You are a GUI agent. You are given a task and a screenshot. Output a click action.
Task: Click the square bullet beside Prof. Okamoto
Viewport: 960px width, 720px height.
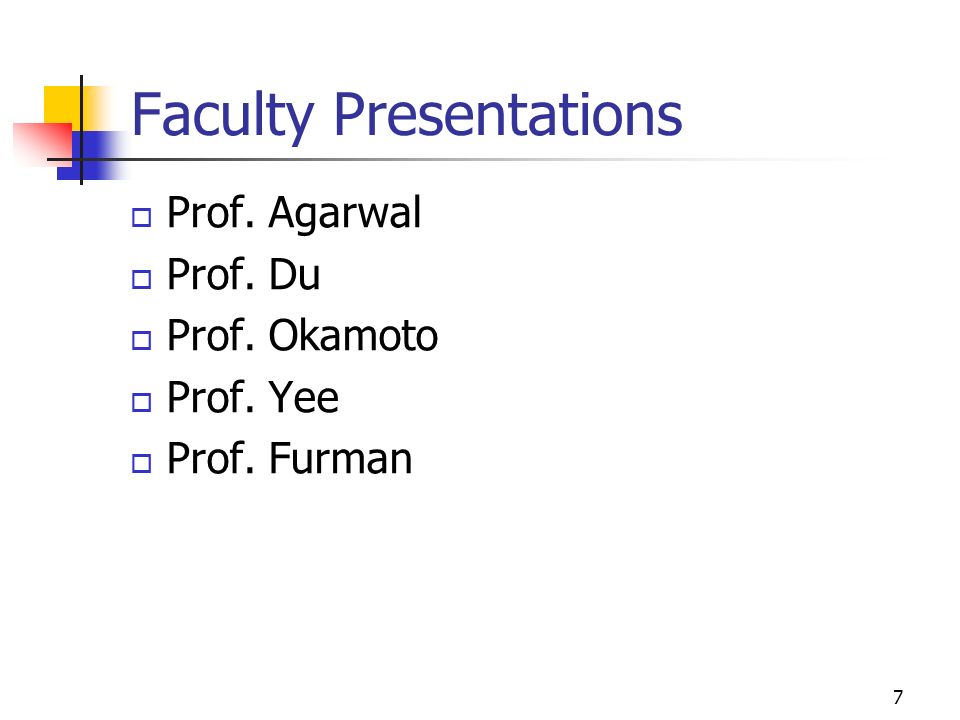(141, 340)
